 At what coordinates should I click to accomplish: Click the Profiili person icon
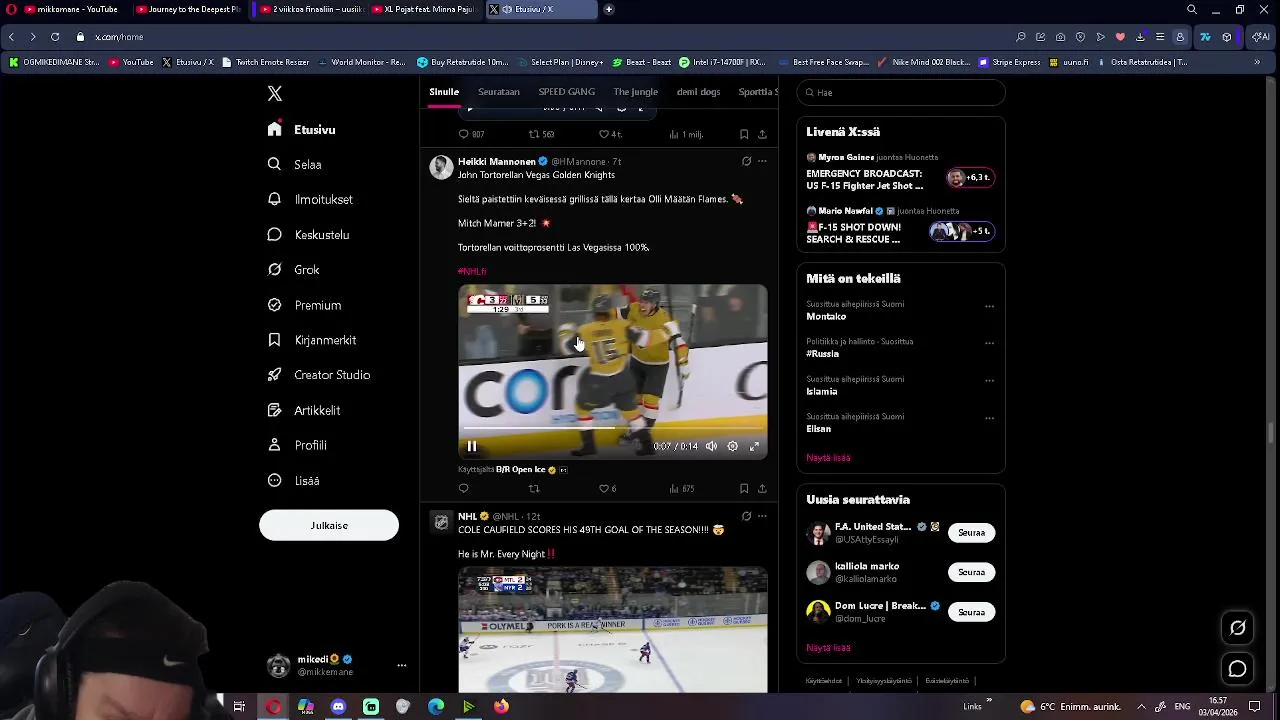pyautogui.click(x=275, y=445)
